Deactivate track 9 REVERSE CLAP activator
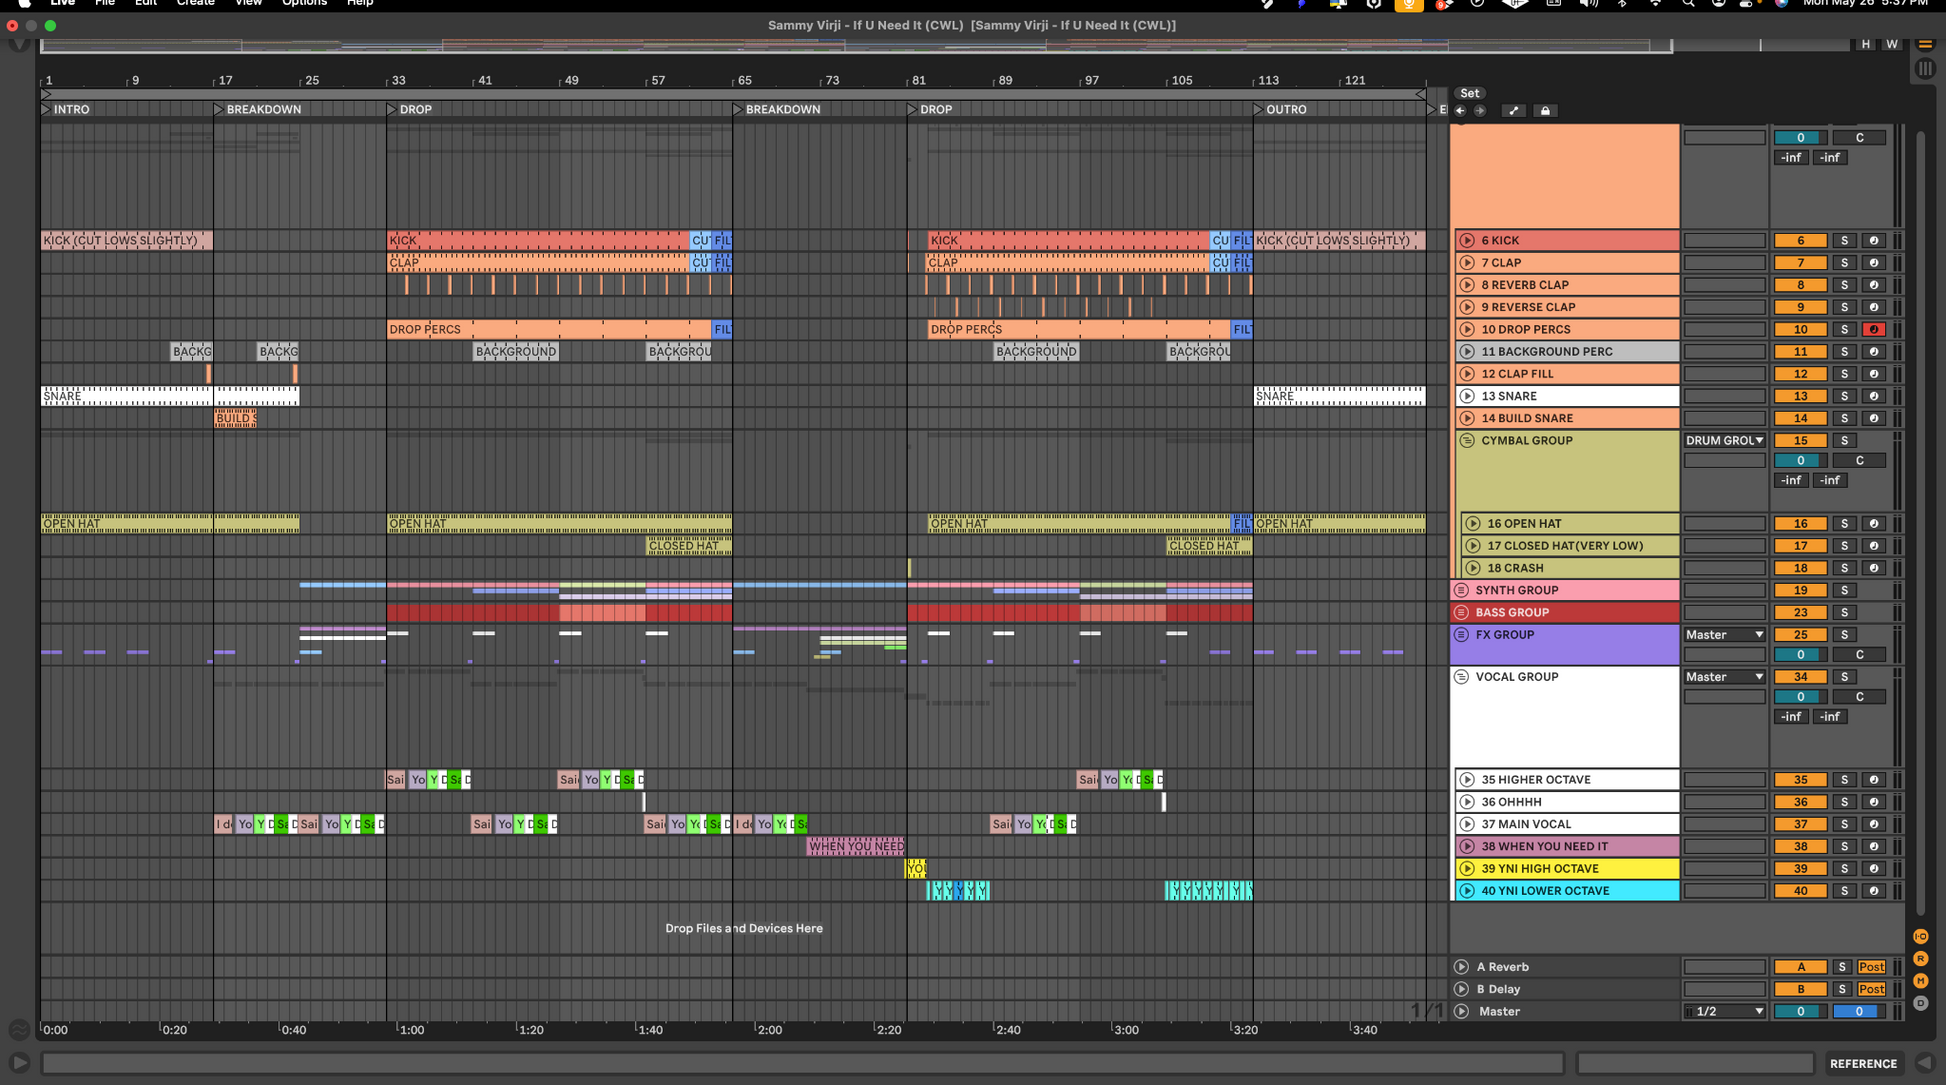The width and height of the screenshot is (1946, 1085). point(1800,307)
